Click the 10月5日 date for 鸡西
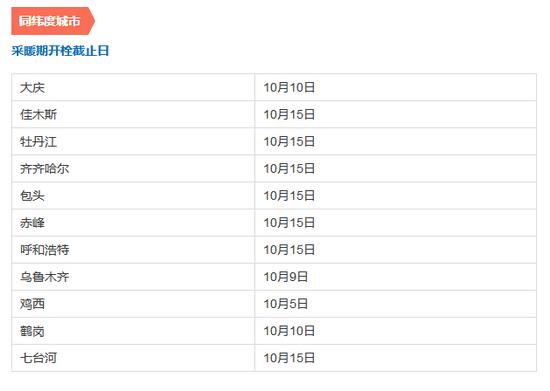Viewport: 550px width, 391px height. pyautogui.click(x=286, y=304)
